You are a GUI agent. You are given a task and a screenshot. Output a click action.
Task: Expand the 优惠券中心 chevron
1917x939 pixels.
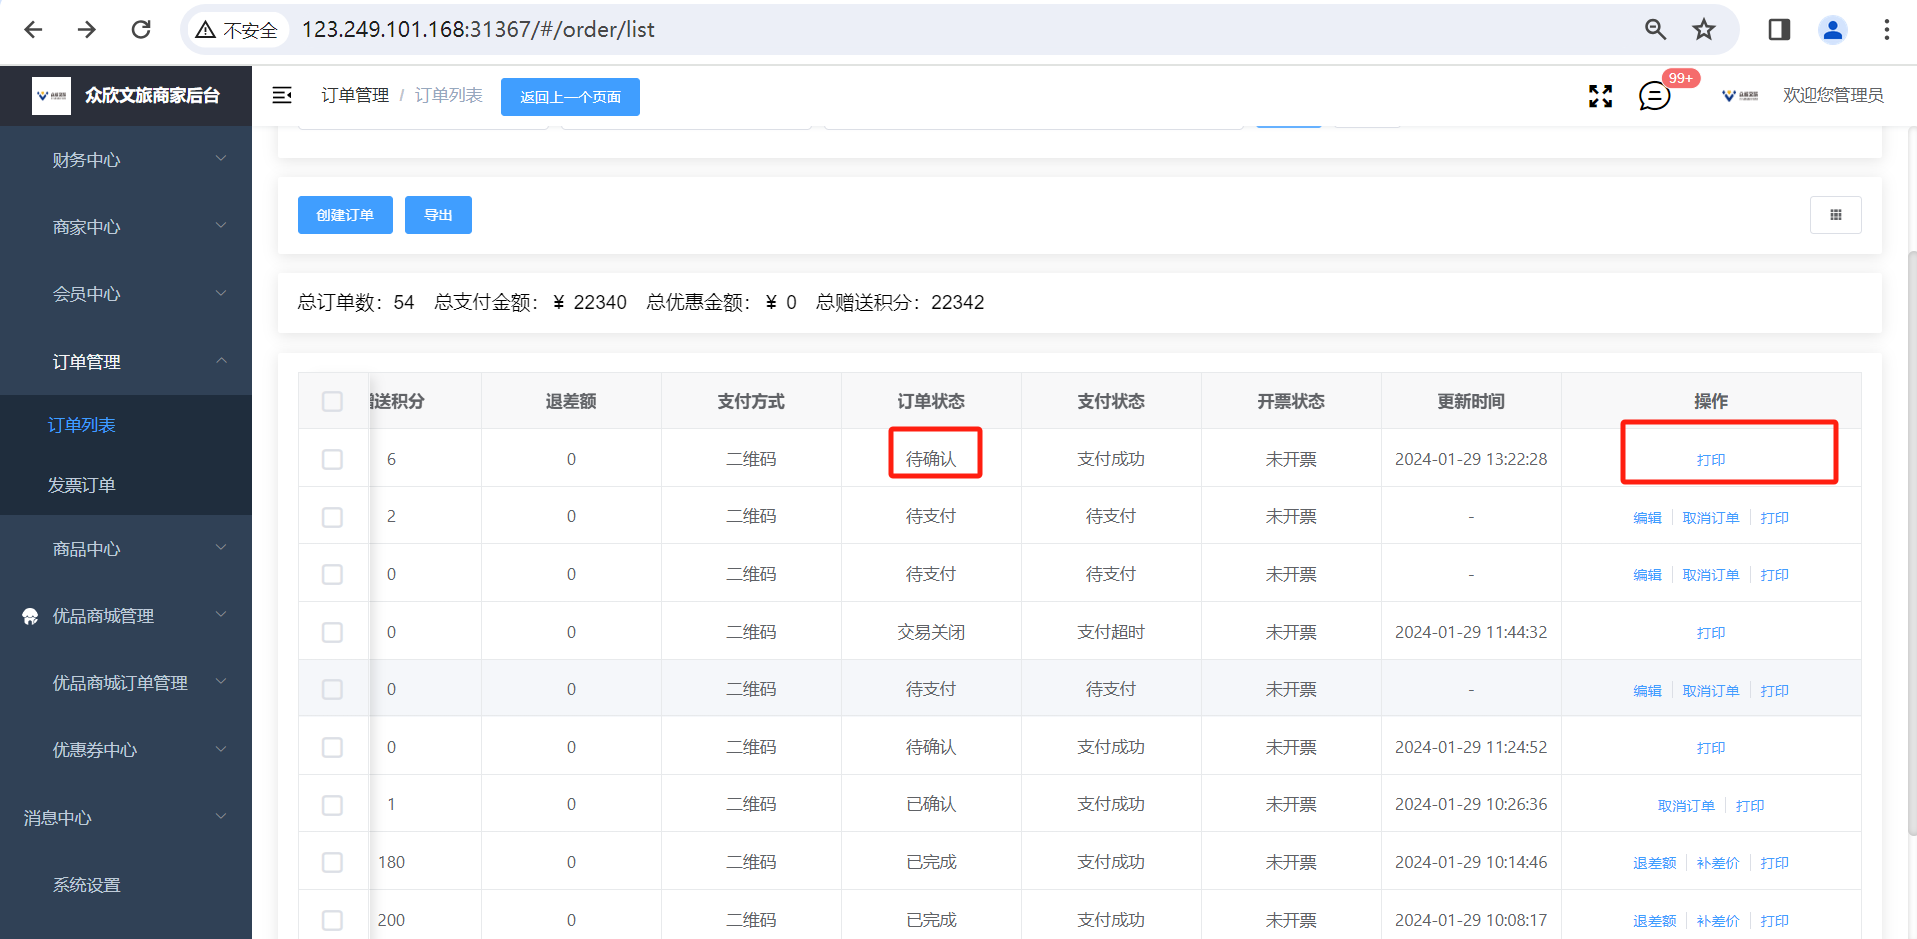pos(221,748)
